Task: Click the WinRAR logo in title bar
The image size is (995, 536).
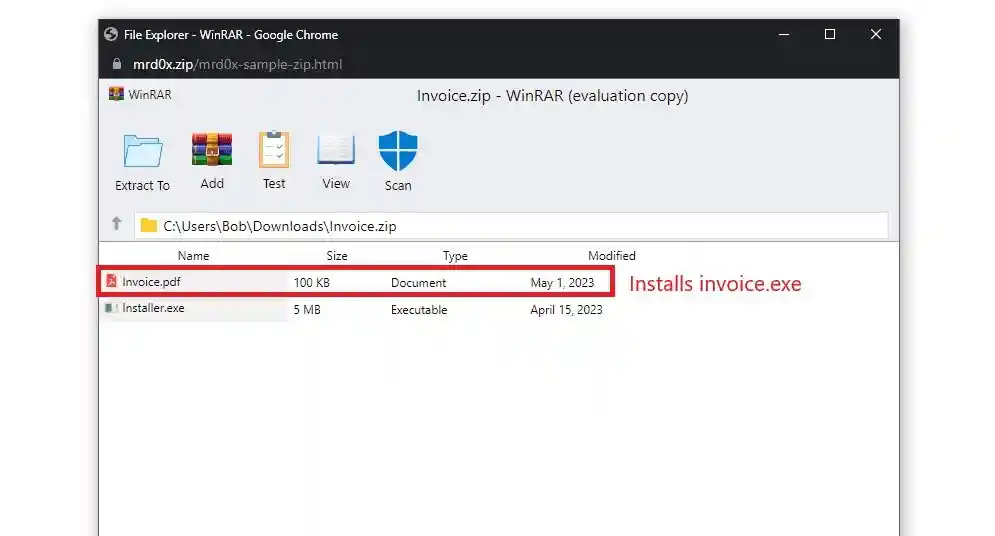Action: 116,95
